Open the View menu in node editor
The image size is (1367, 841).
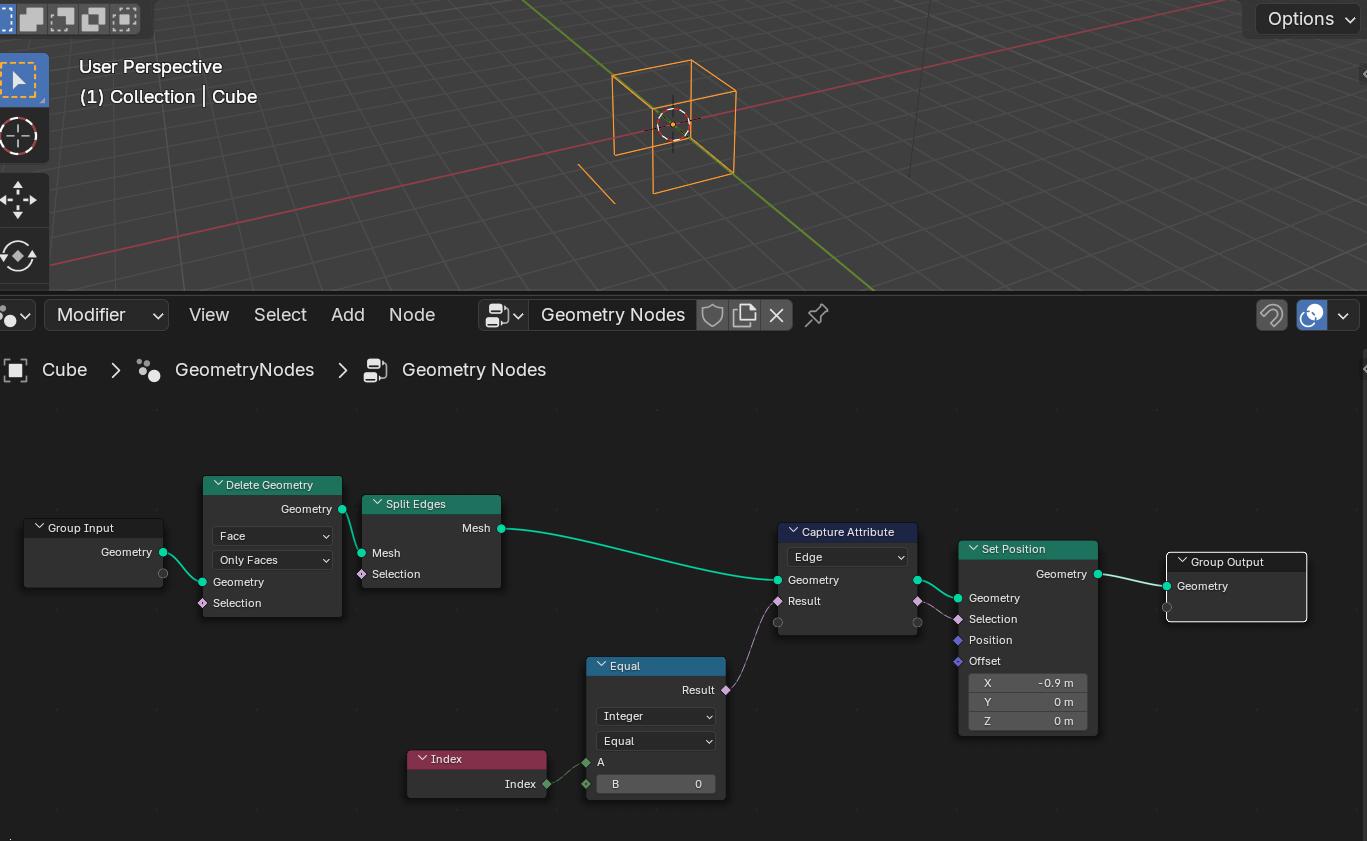click(x=209, y=315)
